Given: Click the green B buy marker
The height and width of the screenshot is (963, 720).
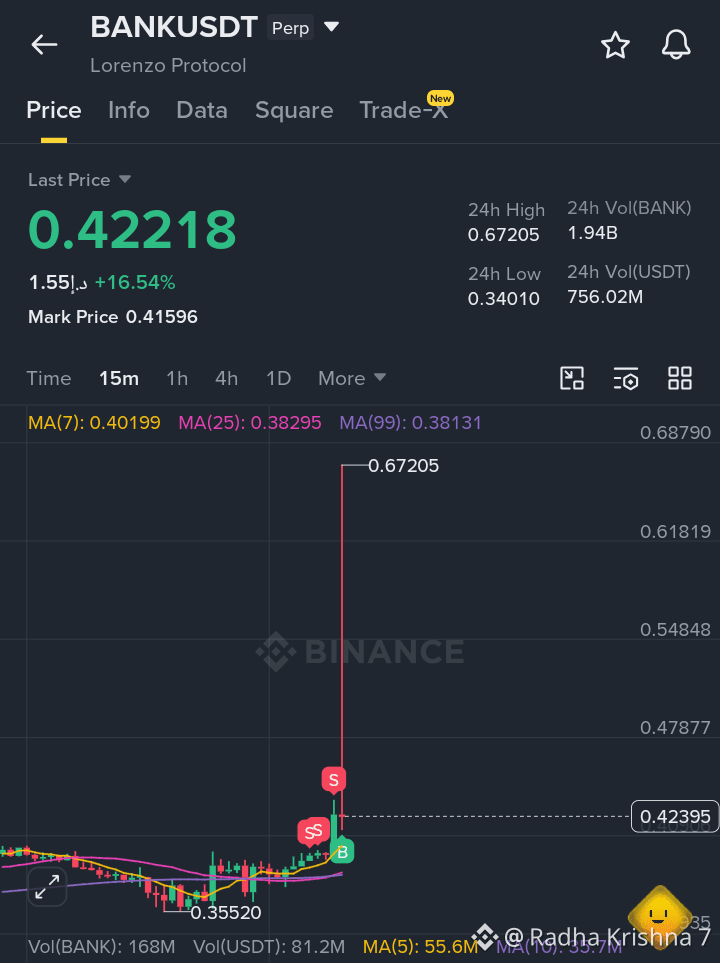Looking at the screenshot, I should [x=342, y=851].
